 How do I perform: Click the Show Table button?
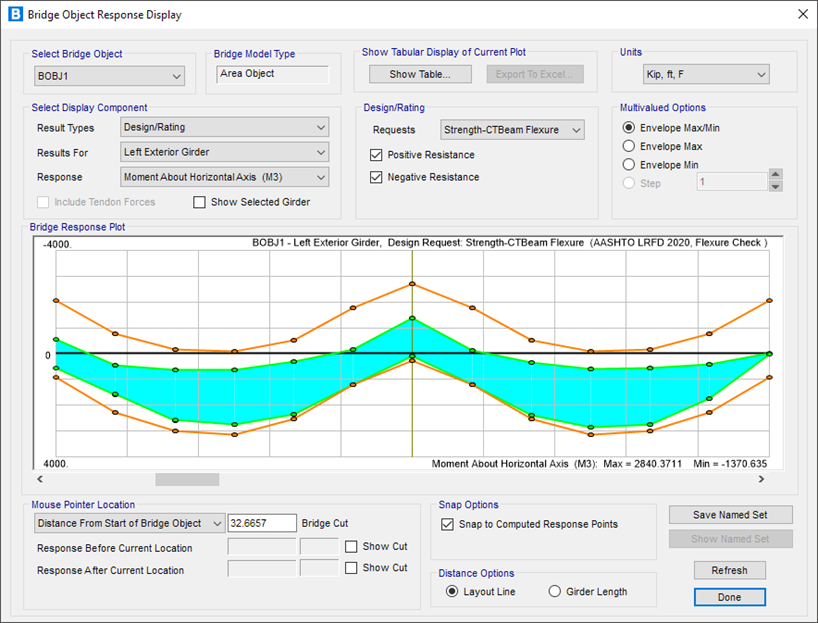tap(419, 74)
